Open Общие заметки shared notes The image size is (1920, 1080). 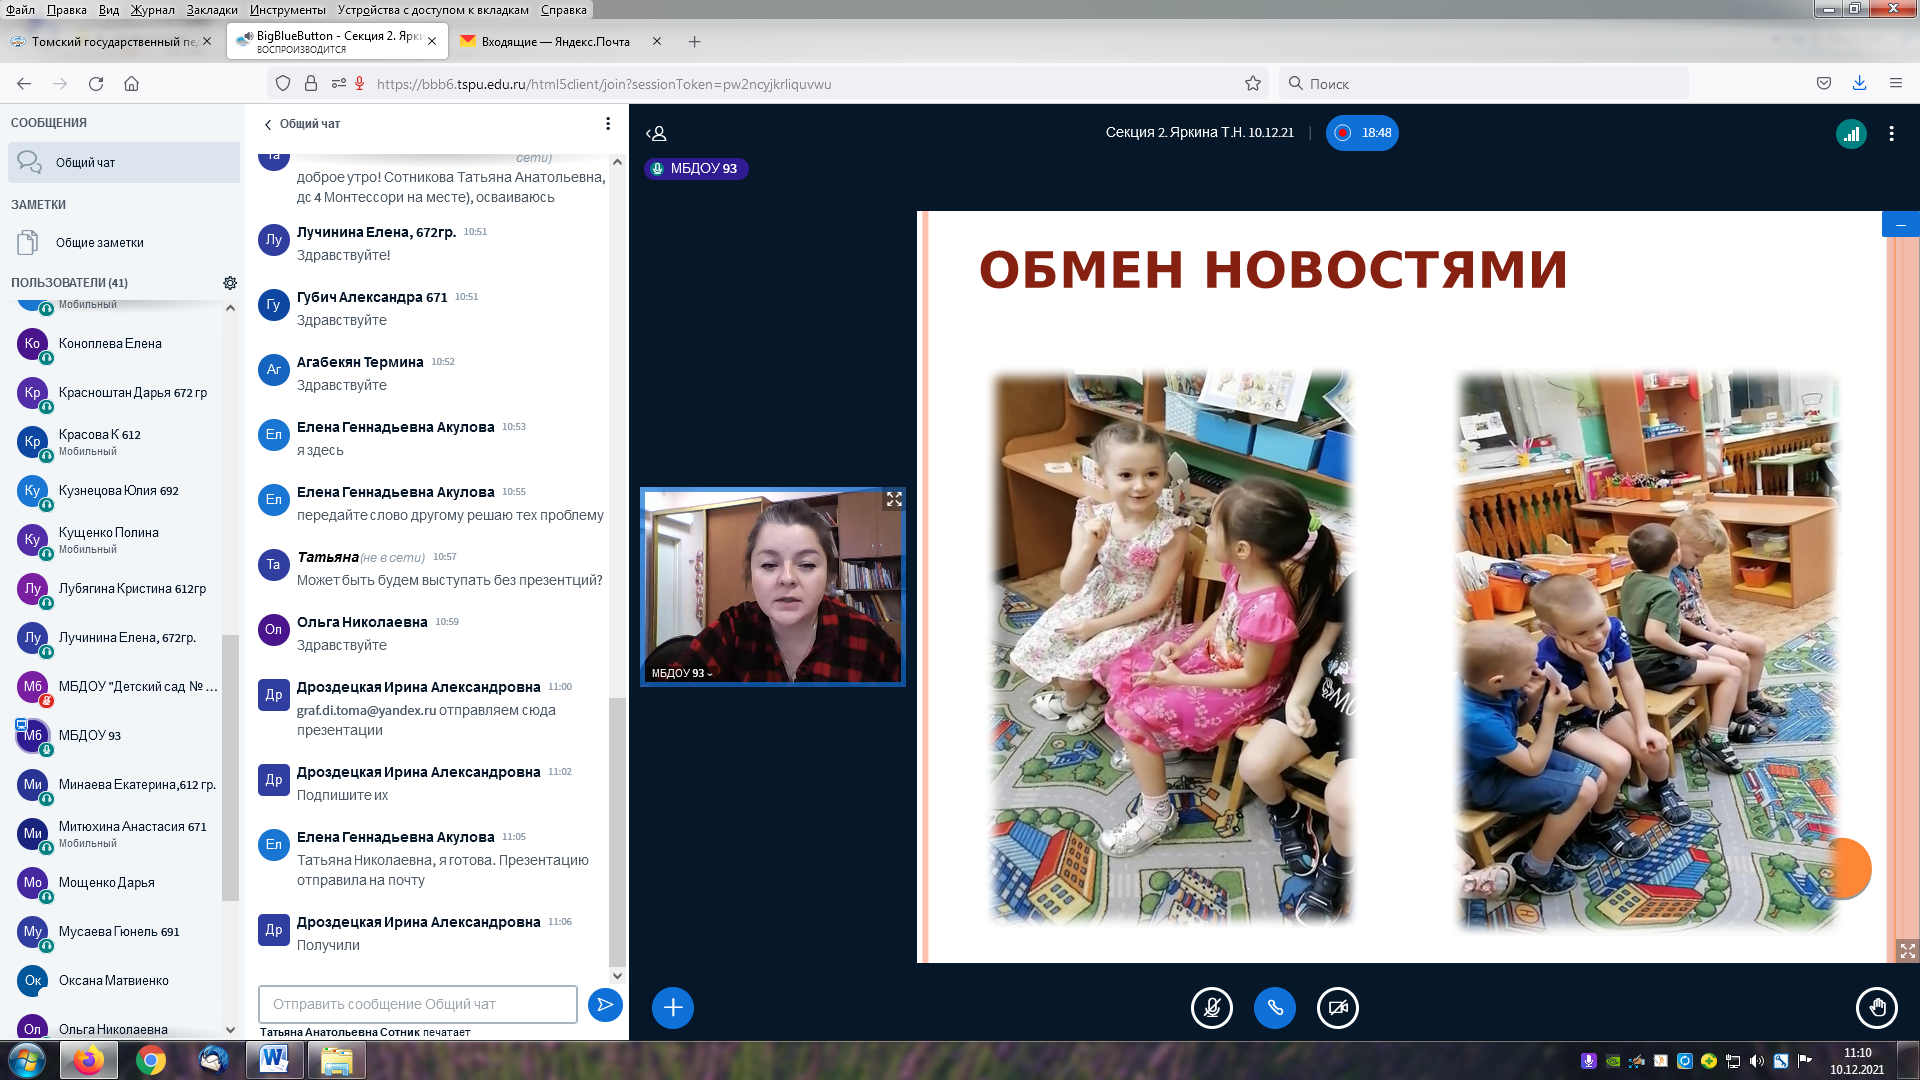pyautogui.click(x=99, y=242)
